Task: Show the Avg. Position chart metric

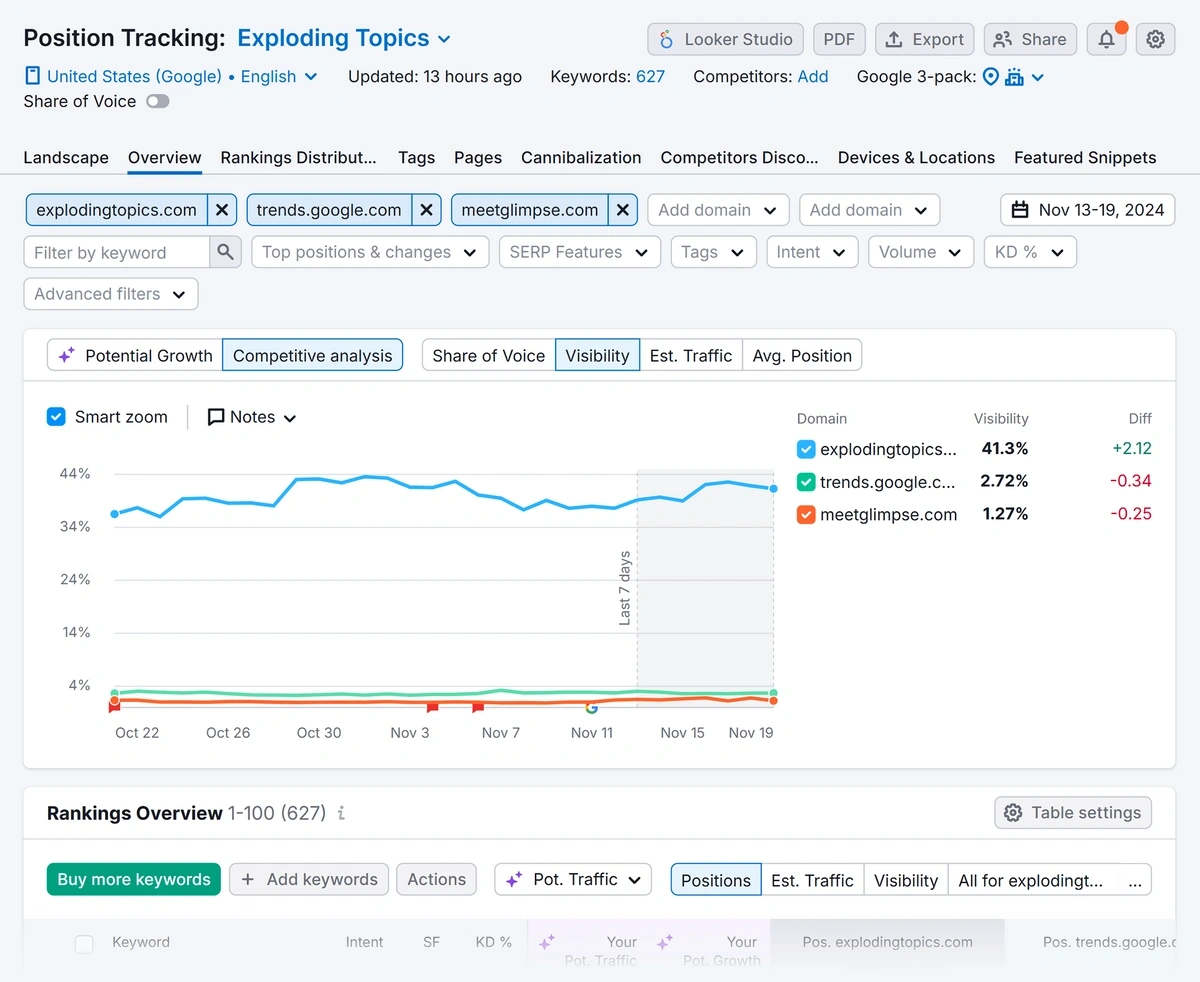Action: pos(802,355)
